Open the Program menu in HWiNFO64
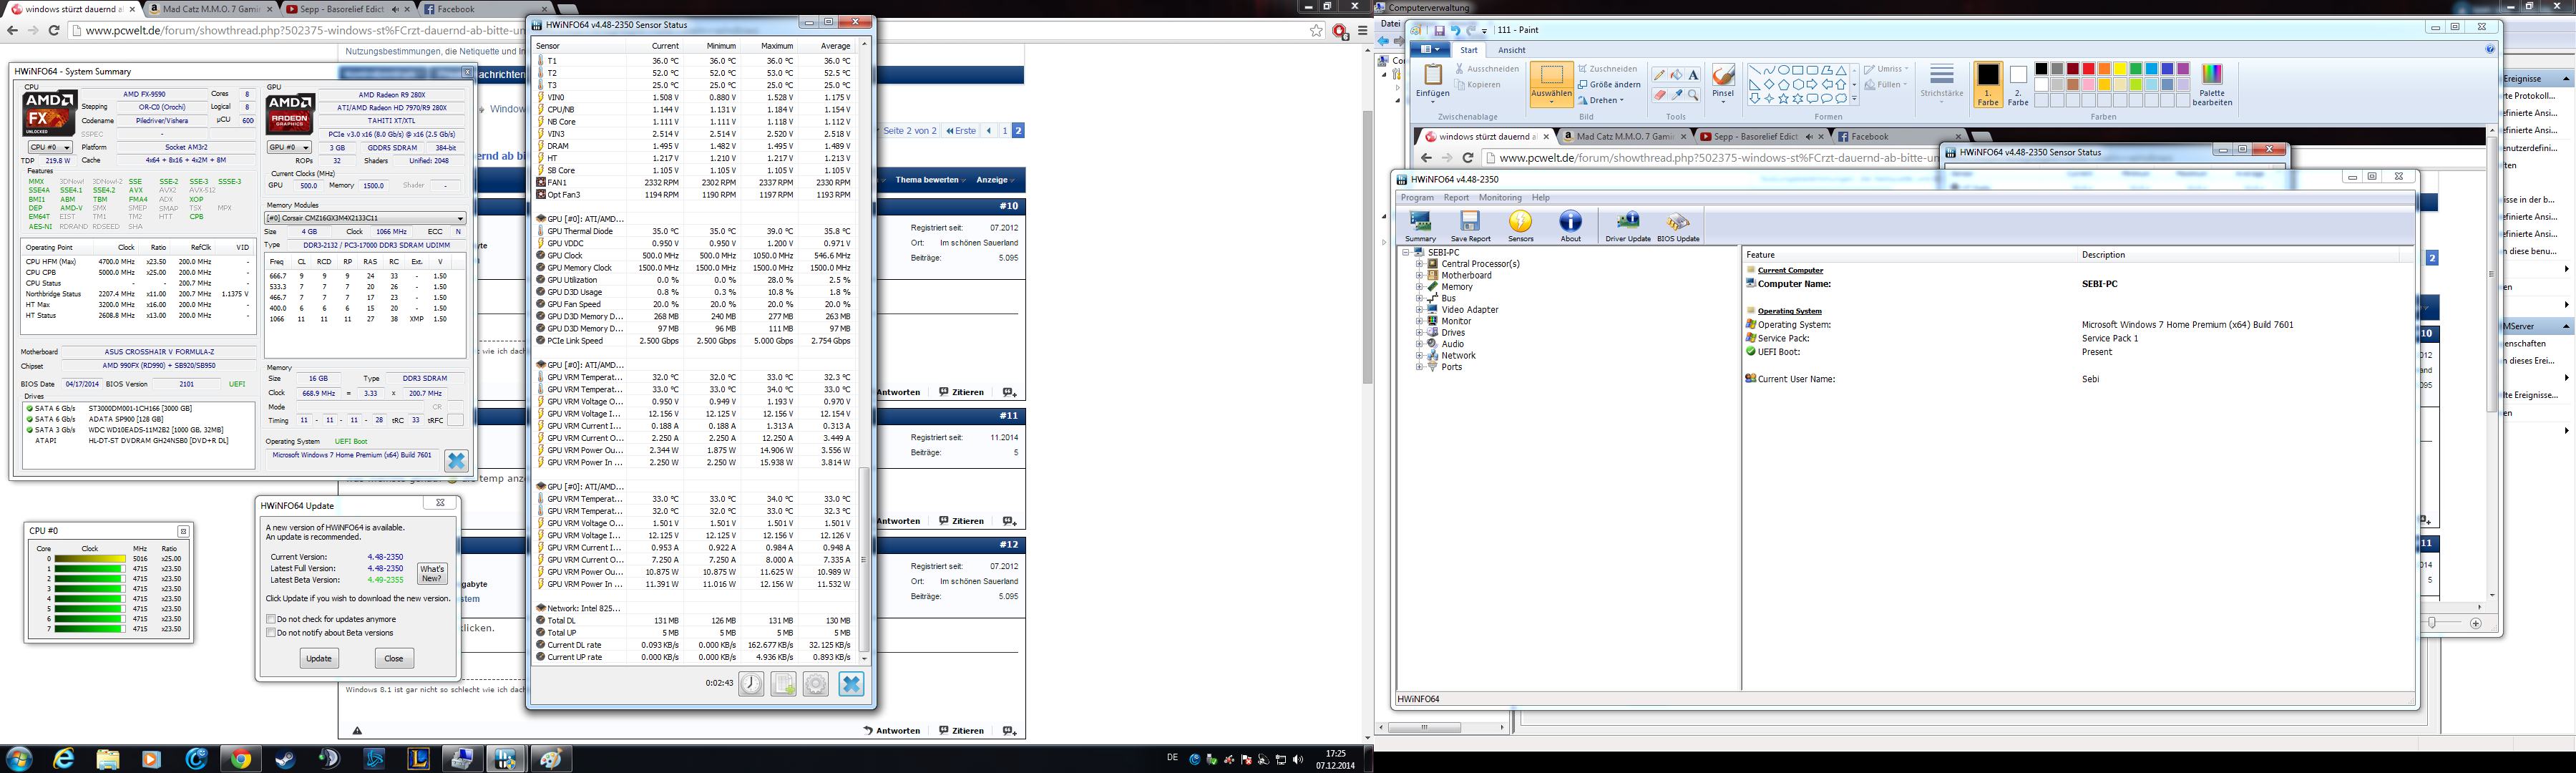This screenshot has height=773, width=2576. point(1416,198)
